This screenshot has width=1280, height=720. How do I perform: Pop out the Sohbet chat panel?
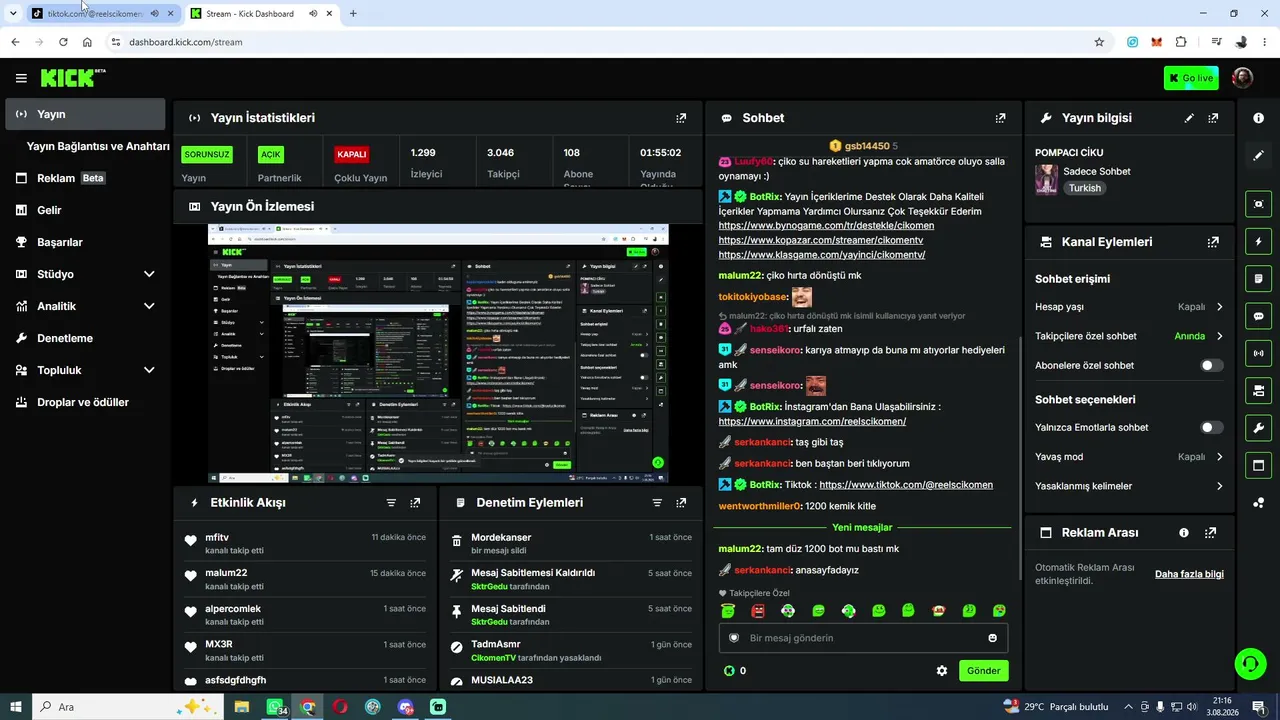click(1000, 118)
